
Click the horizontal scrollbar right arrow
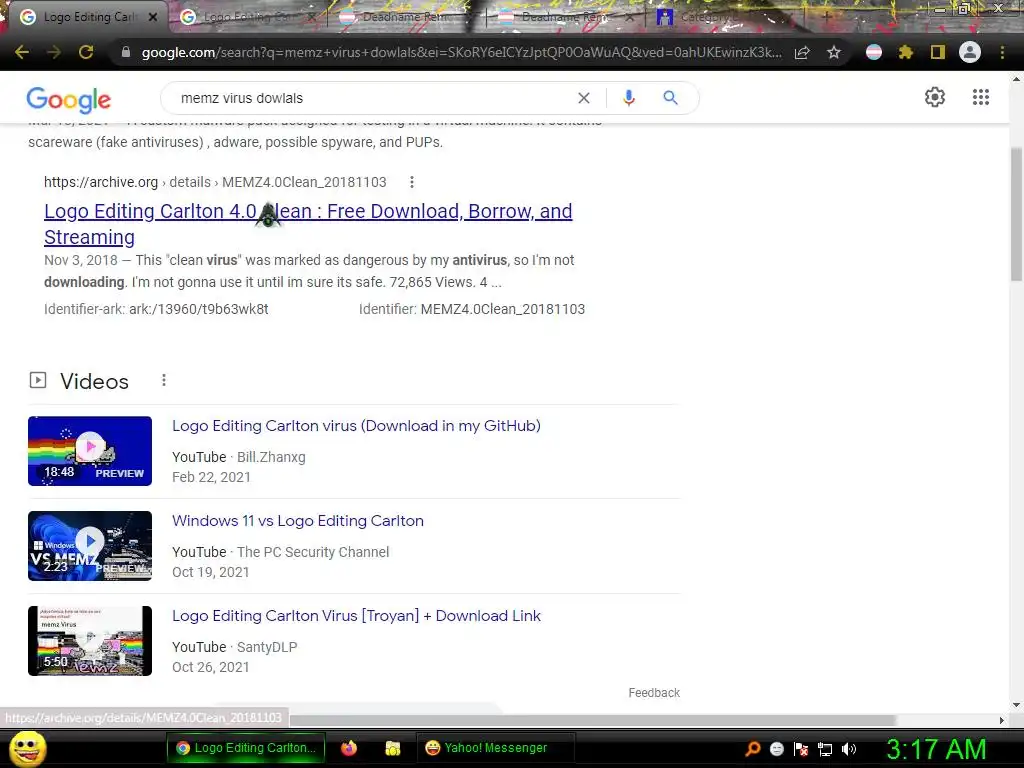1002,720
